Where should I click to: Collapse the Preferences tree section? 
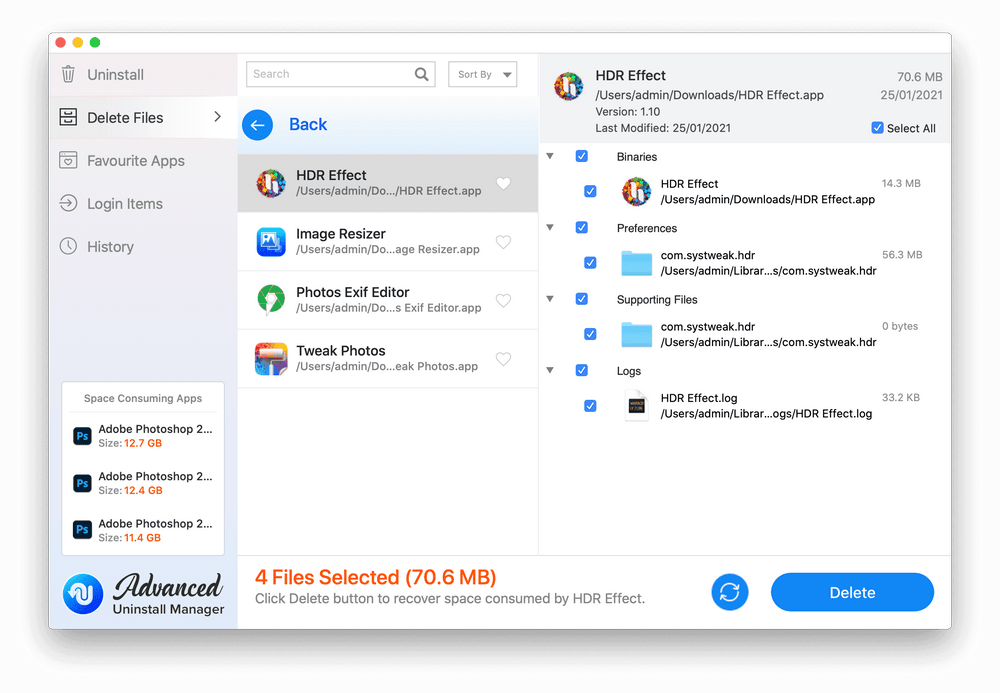(x=549, y=227)
